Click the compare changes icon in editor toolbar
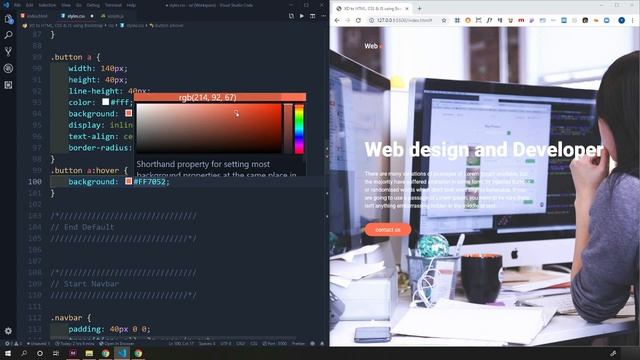Screen dimensions: 640x360 [291, 16]
